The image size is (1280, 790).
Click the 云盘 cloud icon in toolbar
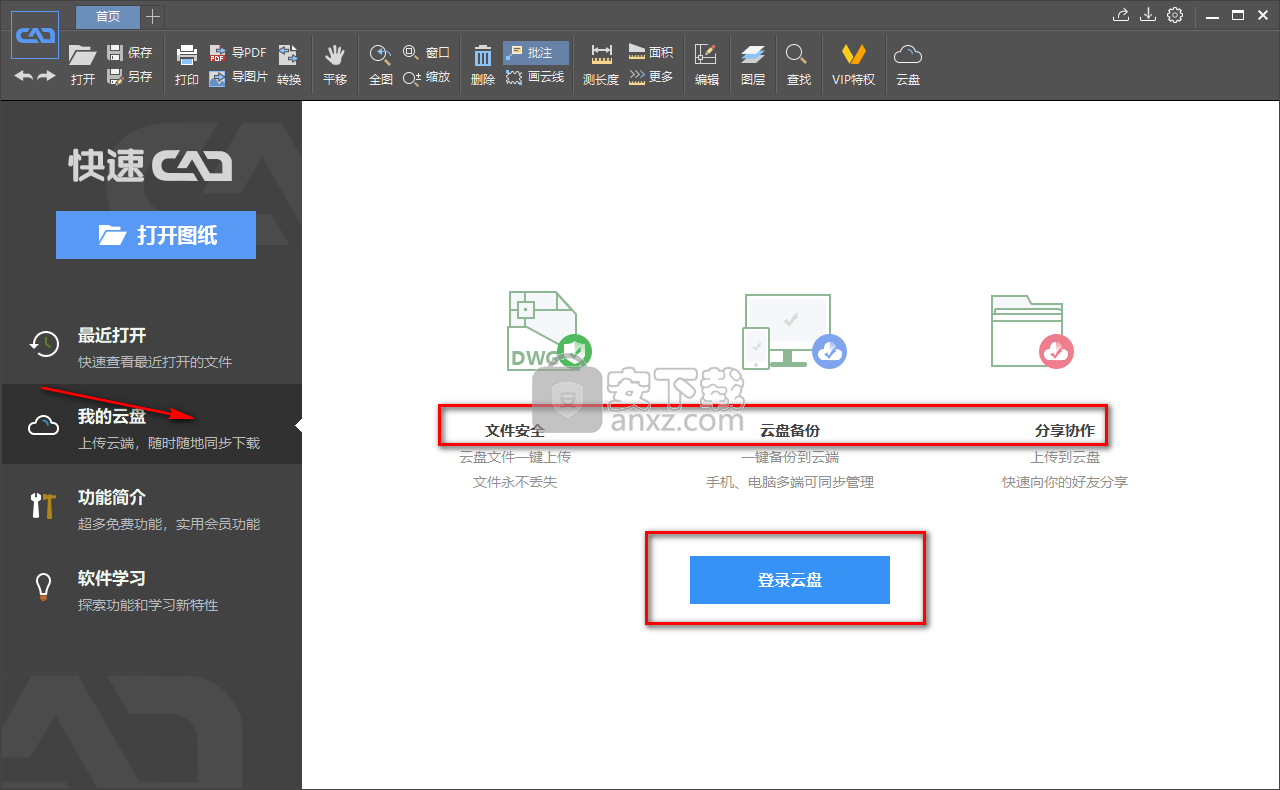click(x=908, y=56)
